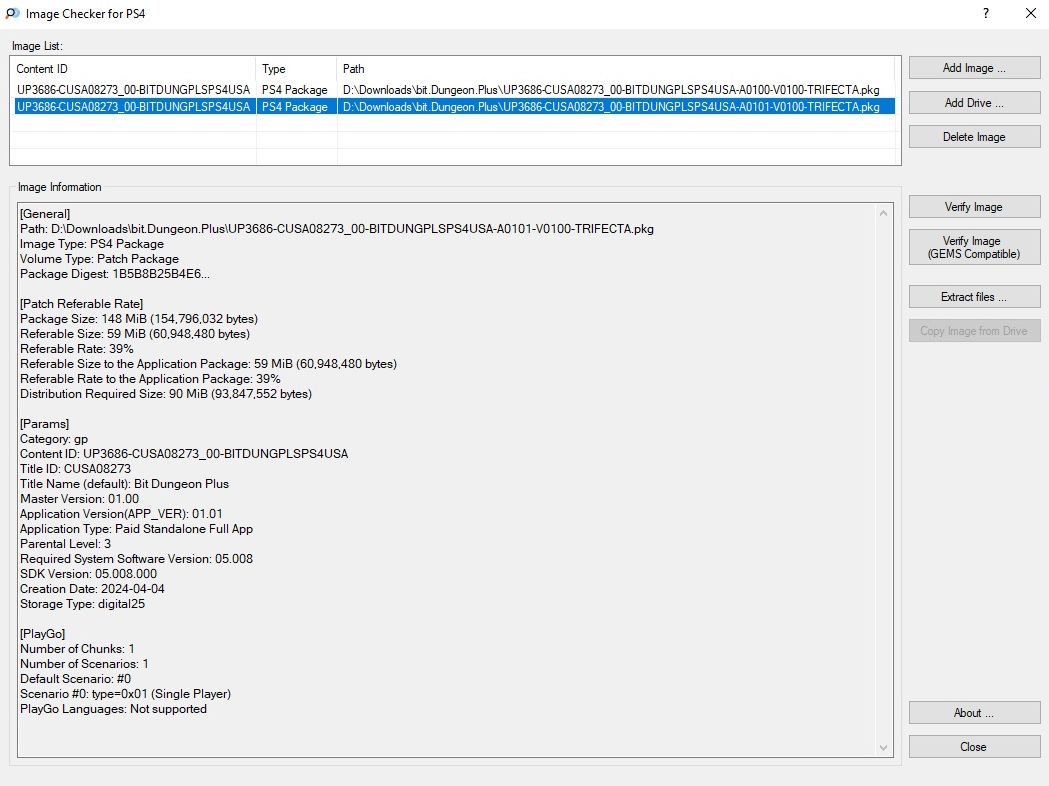
Task: Click the Storage Type: digital25 line
Action: [82, 604]
